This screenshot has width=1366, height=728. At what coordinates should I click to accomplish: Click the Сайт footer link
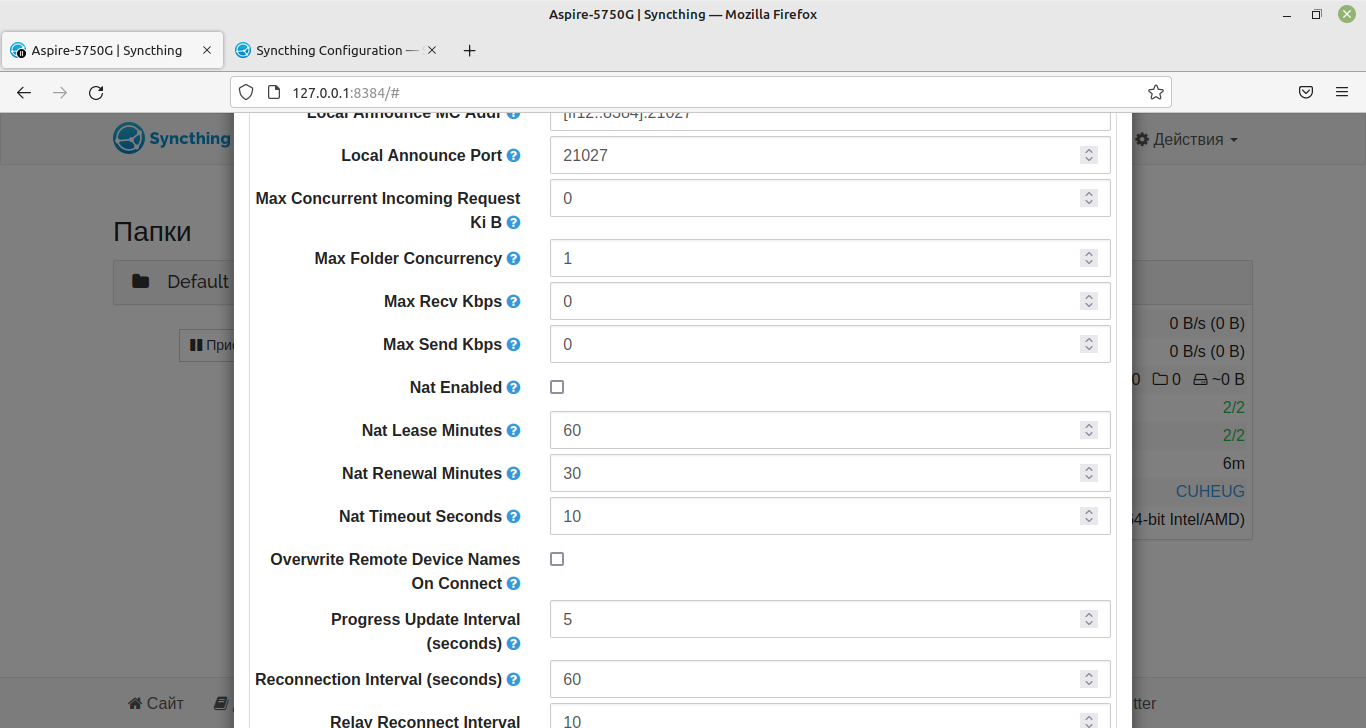click(x=155, y=703)
